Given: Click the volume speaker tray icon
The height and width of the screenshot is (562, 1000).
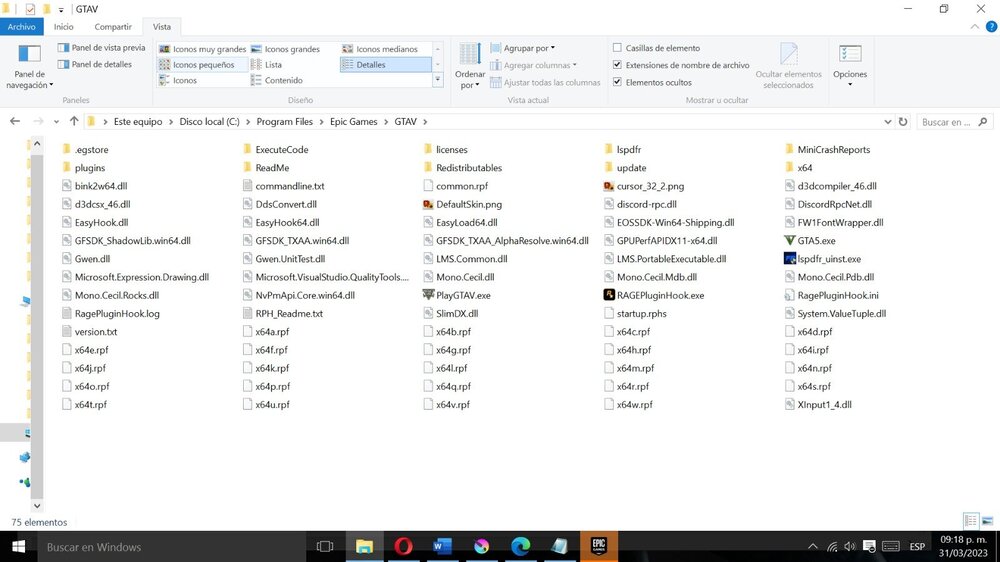Looking at the screenshot, I should (849, 547).
